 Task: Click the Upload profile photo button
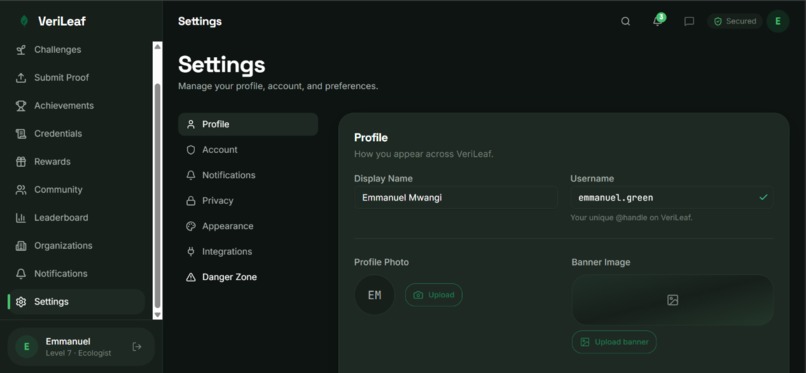click(434, 295)
